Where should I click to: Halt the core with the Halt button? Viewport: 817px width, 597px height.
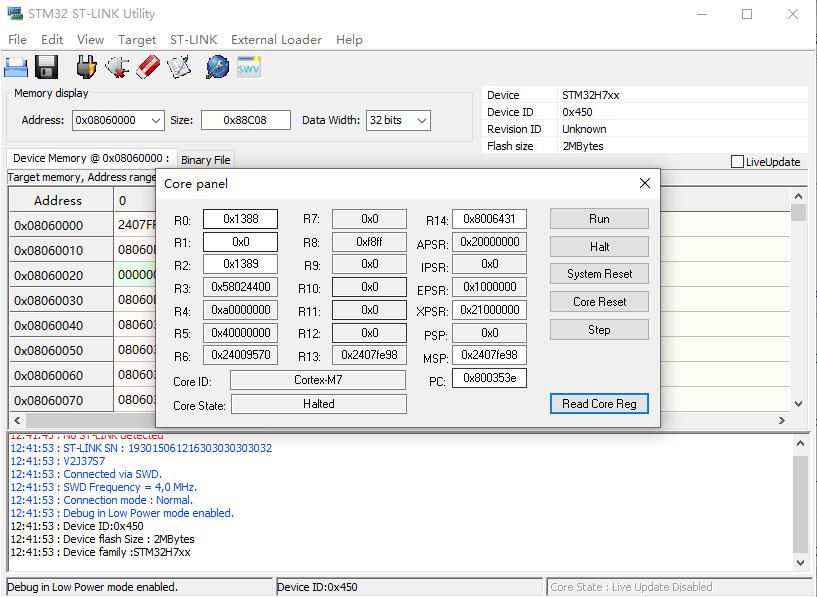[x=599, y=246]
